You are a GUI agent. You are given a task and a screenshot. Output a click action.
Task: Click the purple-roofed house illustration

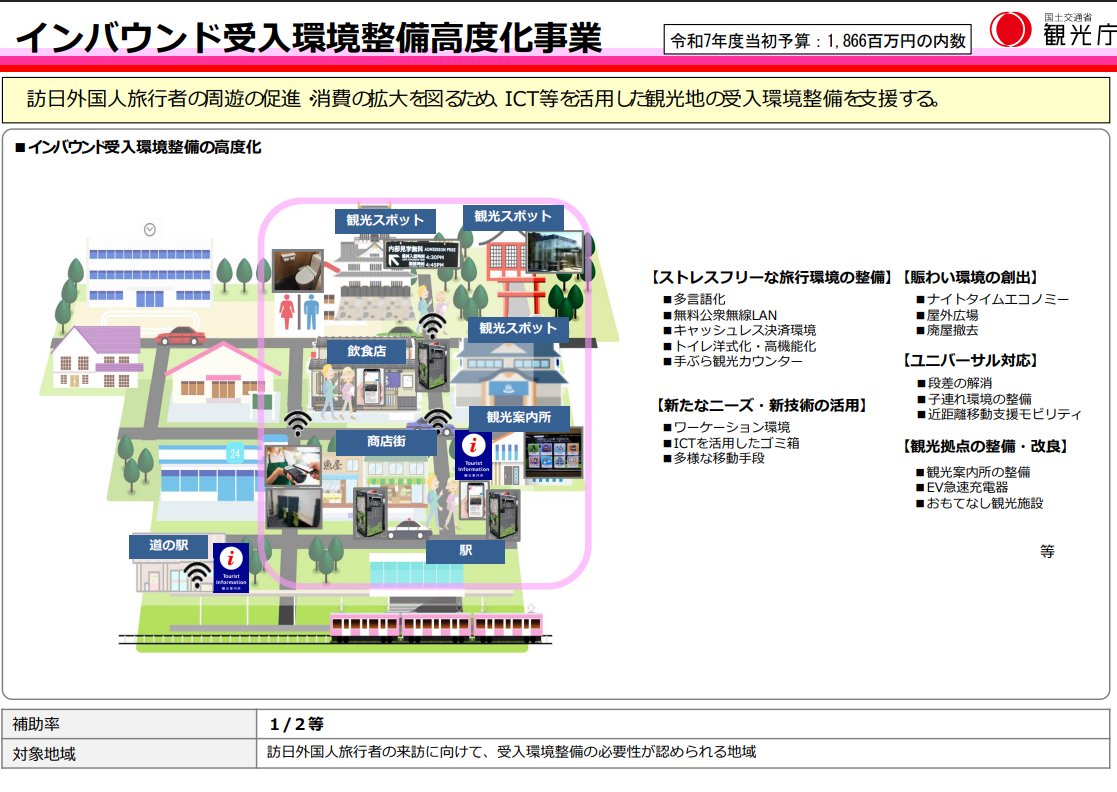(x=95, y=358)
